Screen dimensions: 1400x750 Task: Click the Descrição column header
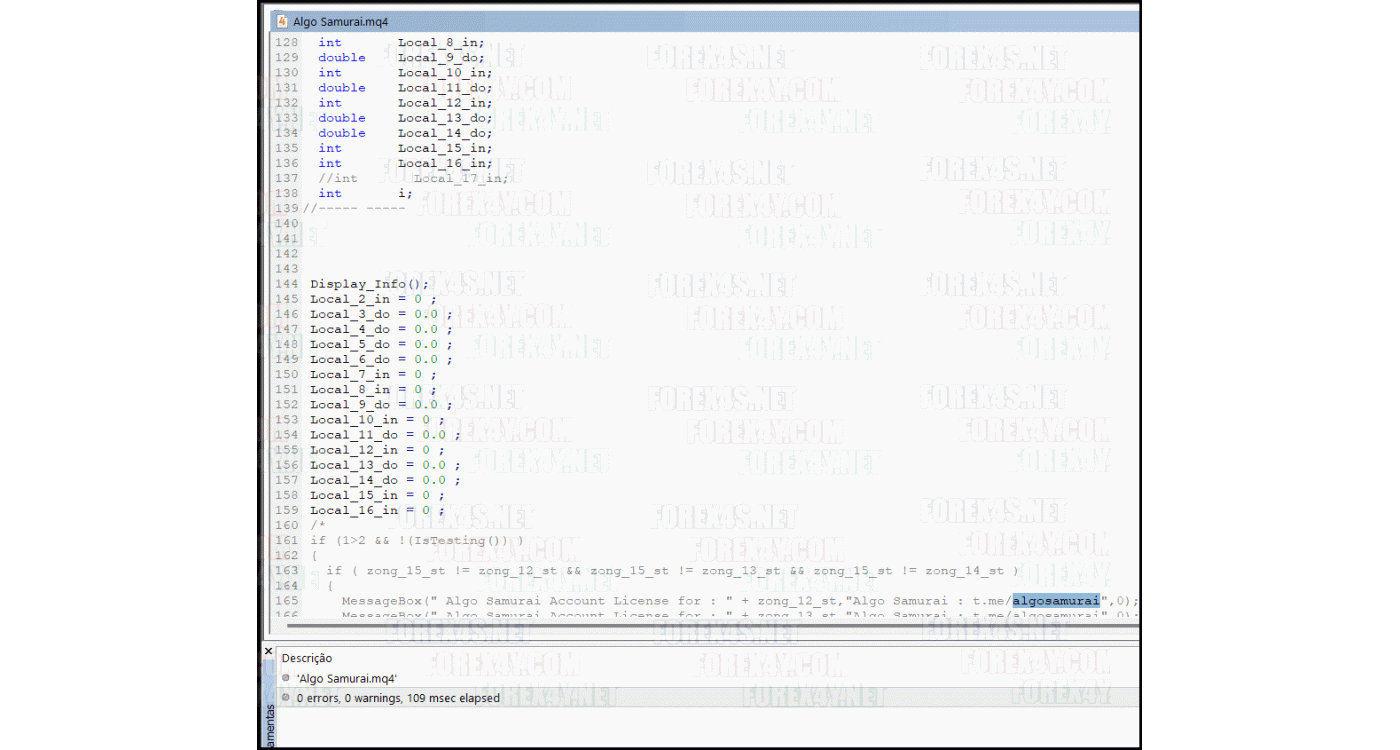click(307, 658)
